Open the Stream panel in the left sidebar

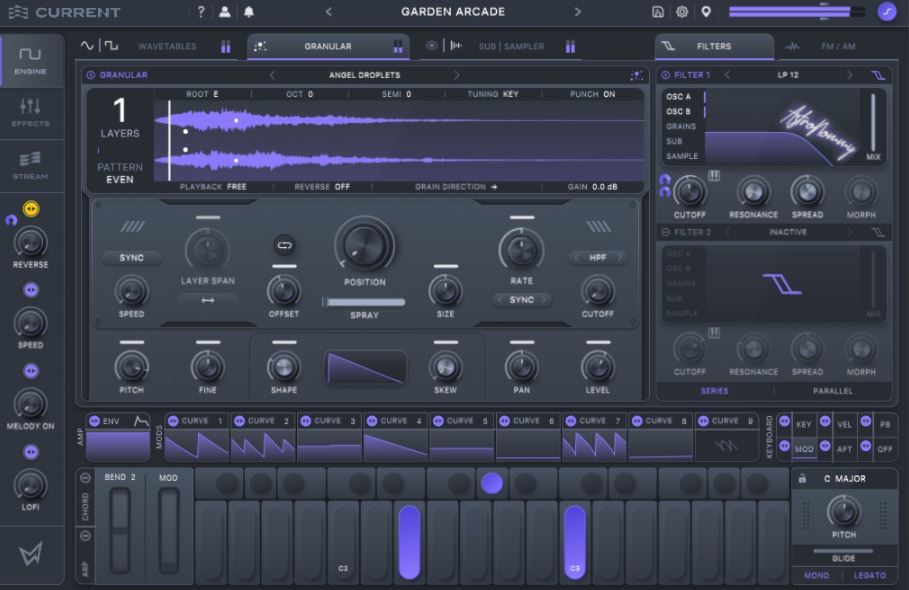(x=30, y=166)
